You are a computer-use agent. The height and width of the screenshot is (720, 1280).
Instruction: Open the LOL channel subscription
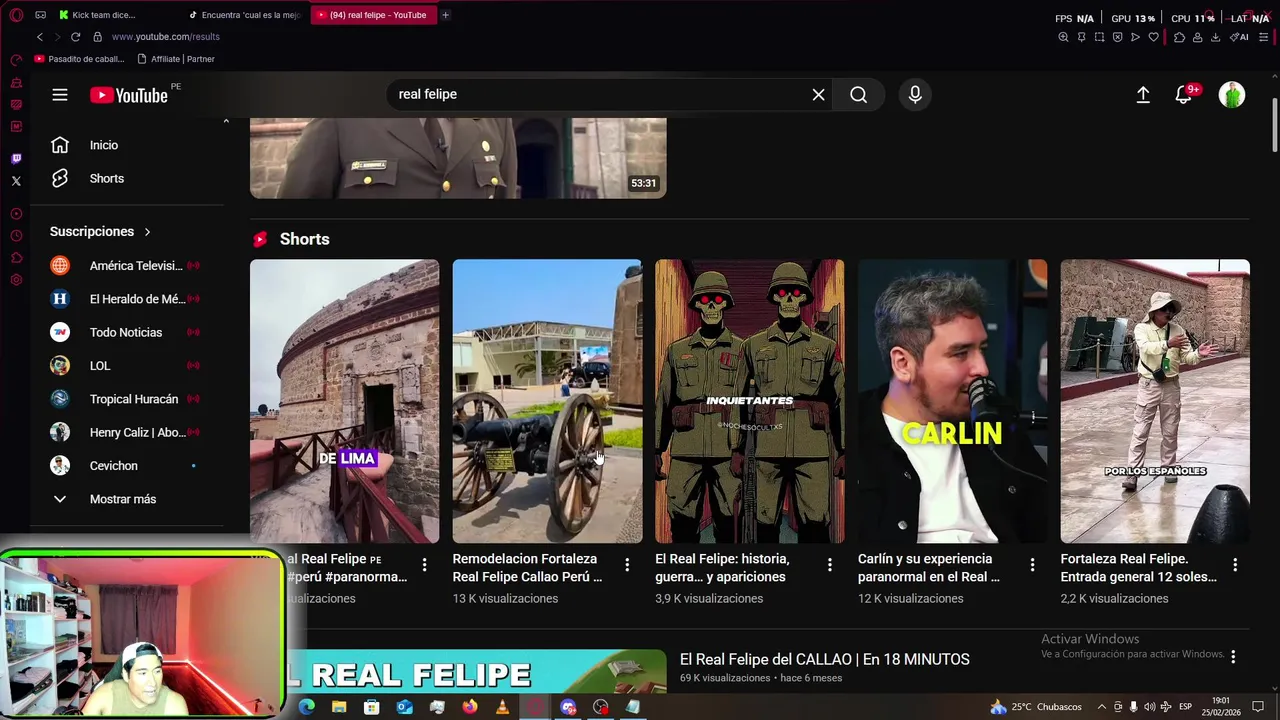tap(125, 366)
